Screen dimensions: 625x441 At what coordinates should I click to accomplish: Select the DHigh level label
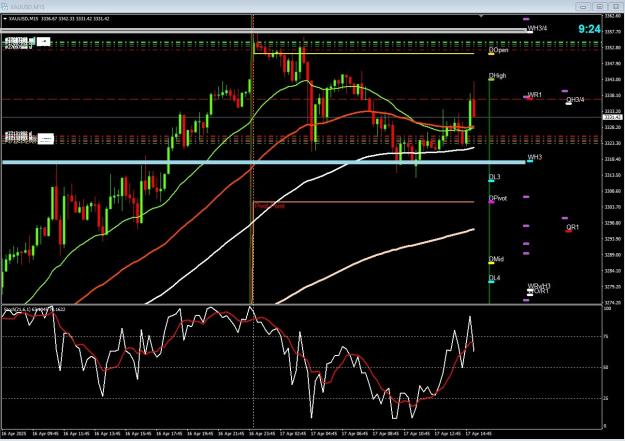click(x=497, y=75)
